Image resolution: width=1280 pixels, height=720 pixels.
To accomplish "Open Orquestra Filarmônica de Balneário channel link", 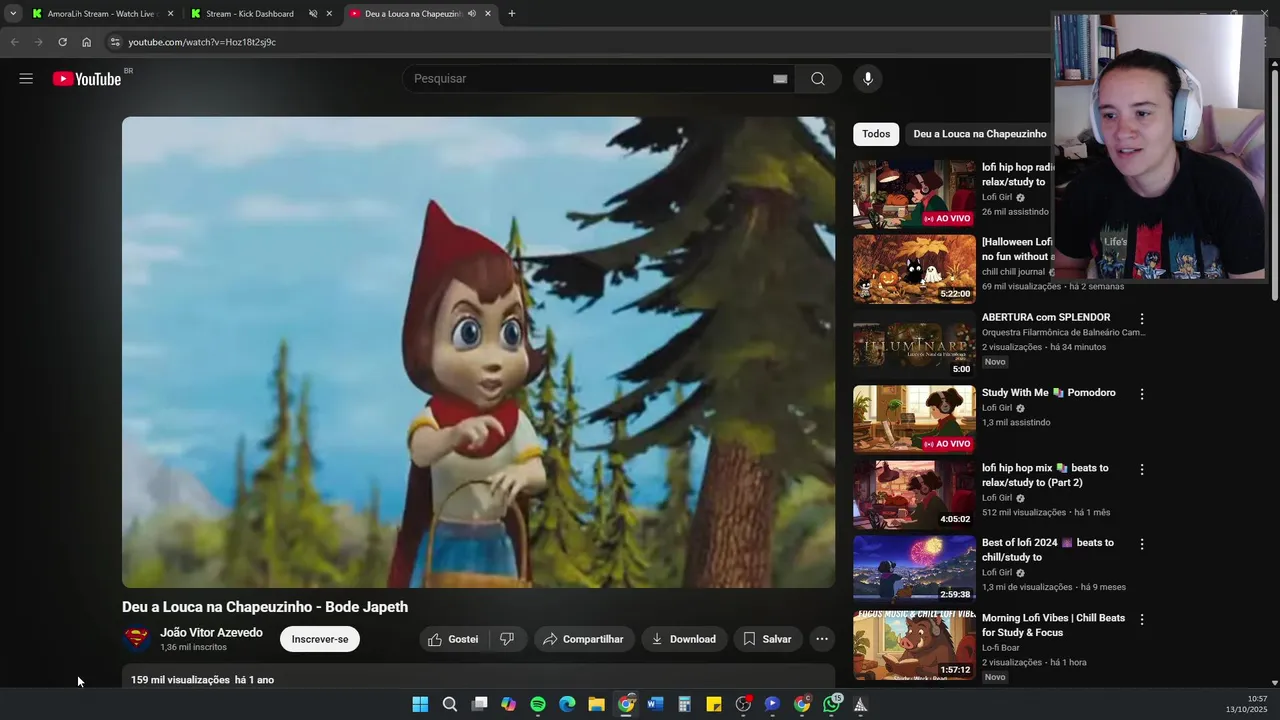I will (x=1063, y=332).
